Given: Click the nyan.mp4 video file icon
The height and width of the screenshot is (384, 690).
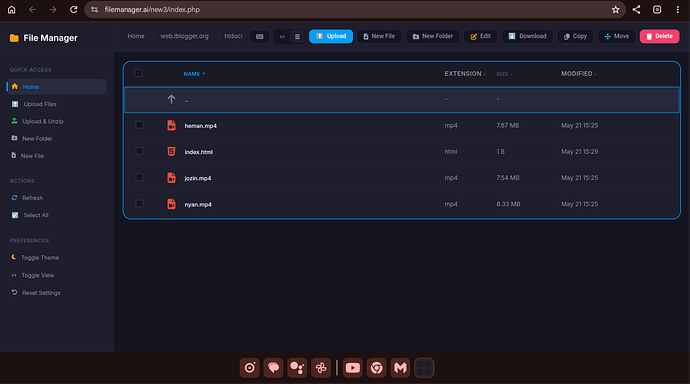Looking at the screenshot, I should coord(171,204).
